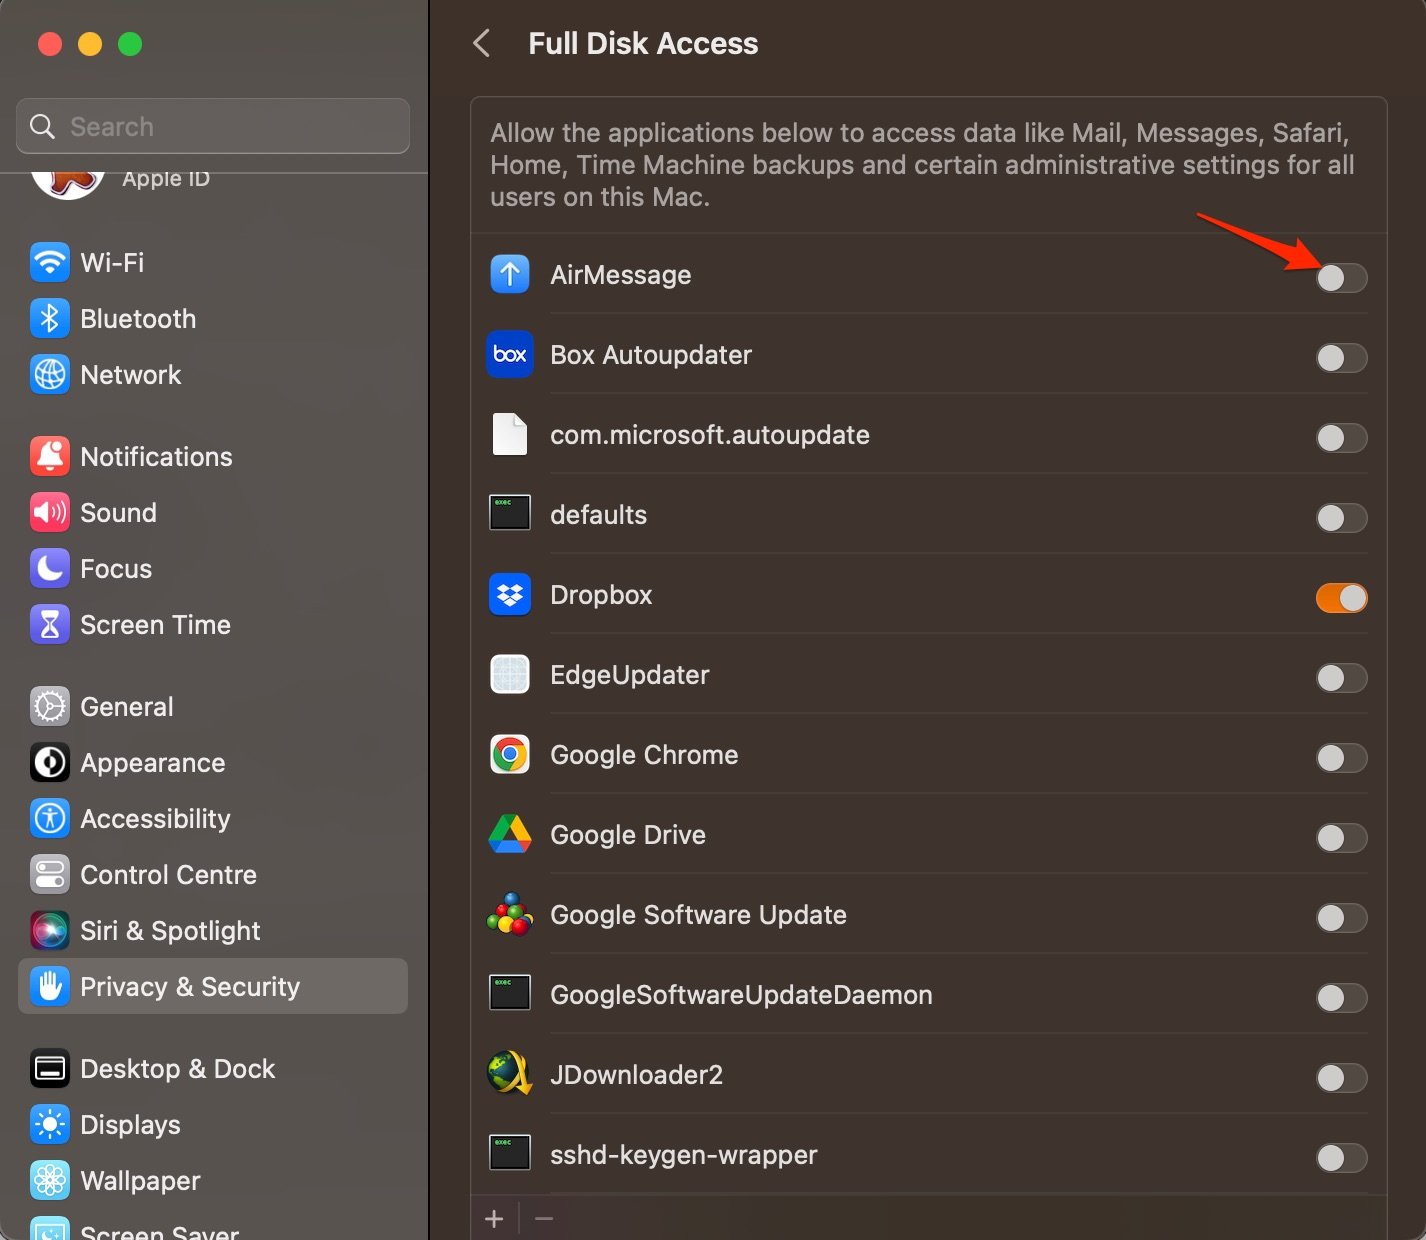Toggle GoogleSoftwareUpdateDaemon access switch

[1341, 998]
